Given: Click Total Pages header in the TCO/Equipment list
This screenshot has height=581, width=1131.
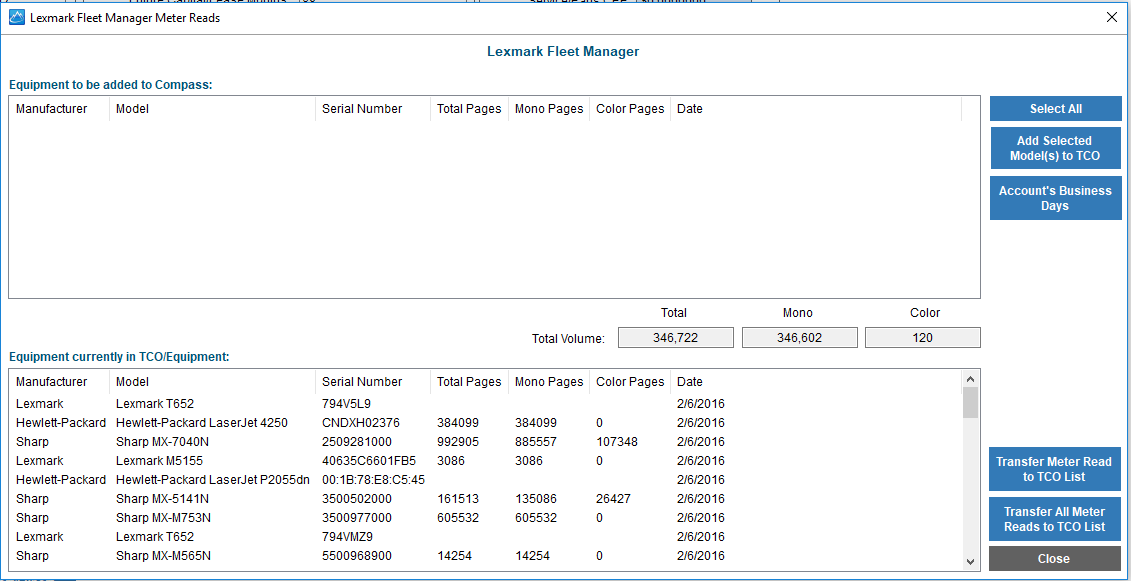Looking at the screenshot, I should 470,382.
